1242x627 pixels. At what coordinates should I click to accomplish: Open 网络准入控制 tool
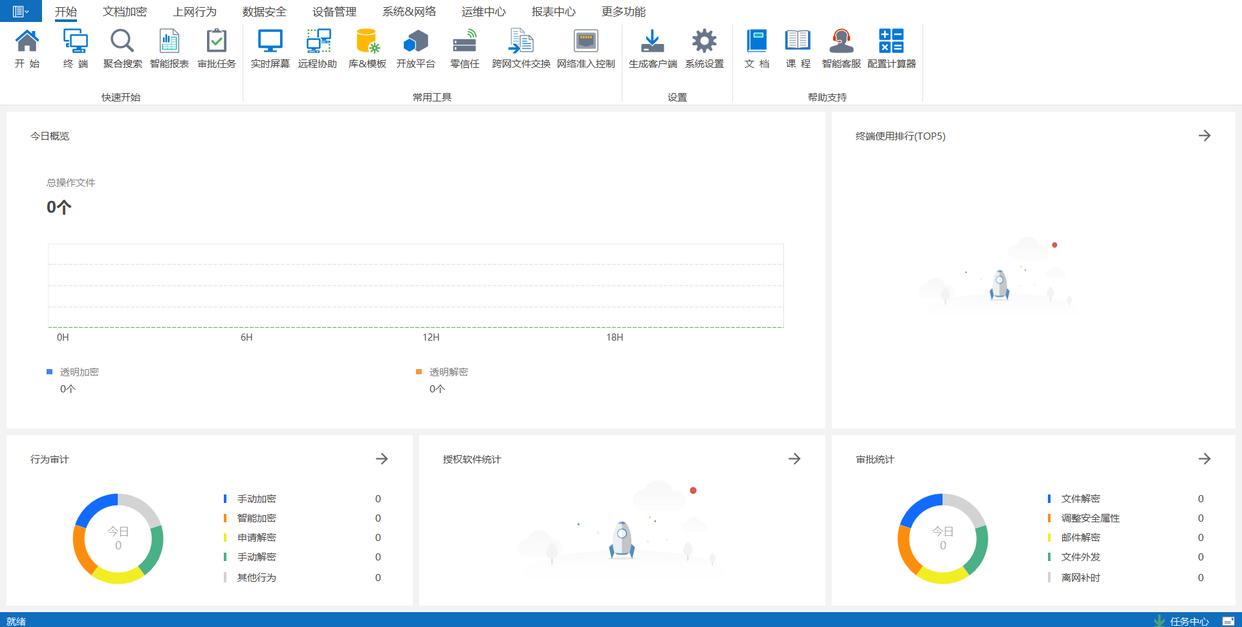tap(586, 42)
